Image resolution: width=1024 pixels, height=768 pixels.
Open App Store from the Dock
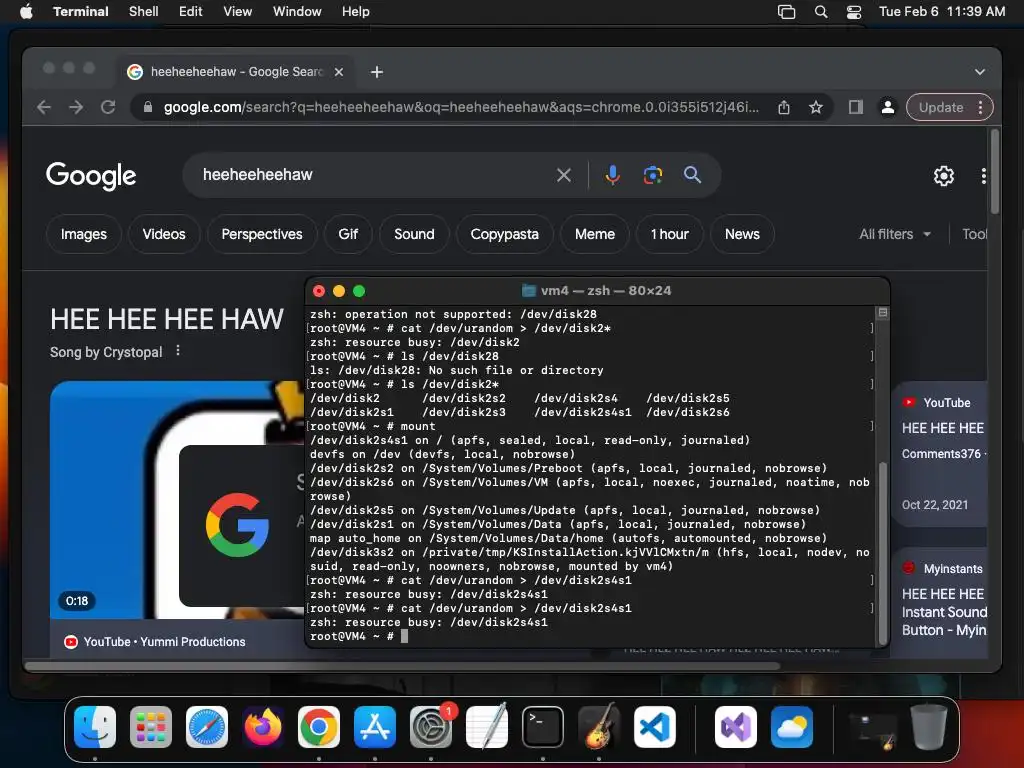coord(375,727)
